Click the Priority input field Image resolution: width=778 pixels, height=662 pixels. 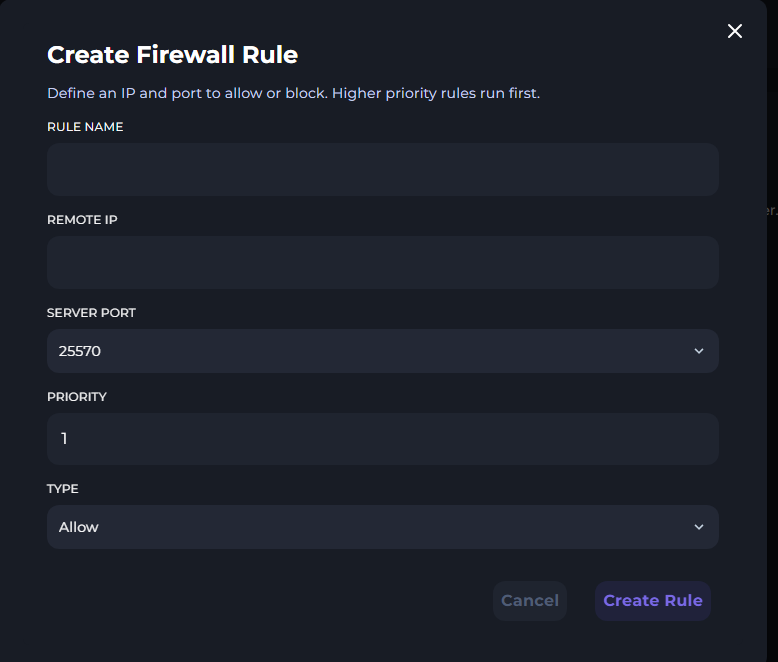click(382, 439)
